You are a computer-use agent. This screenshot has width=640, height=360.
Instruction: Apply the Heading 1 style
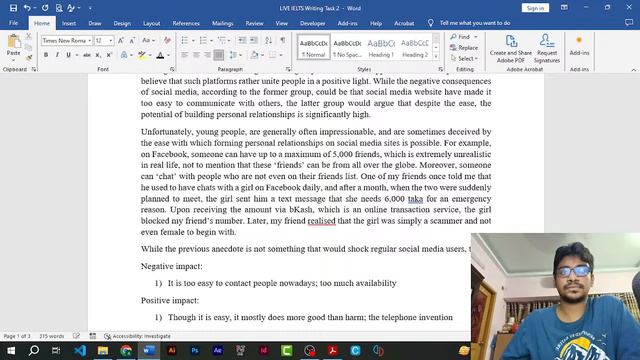381,47
